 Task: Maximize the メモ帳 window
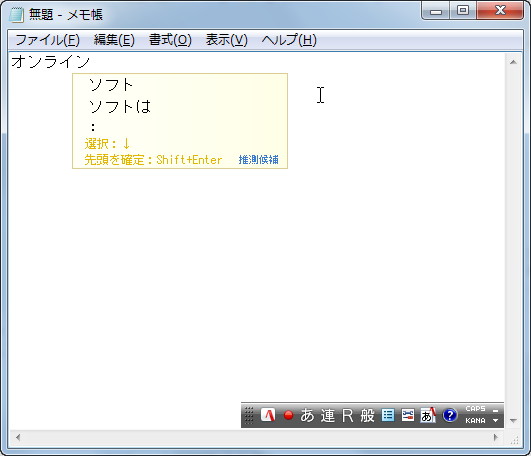(463, 10)
